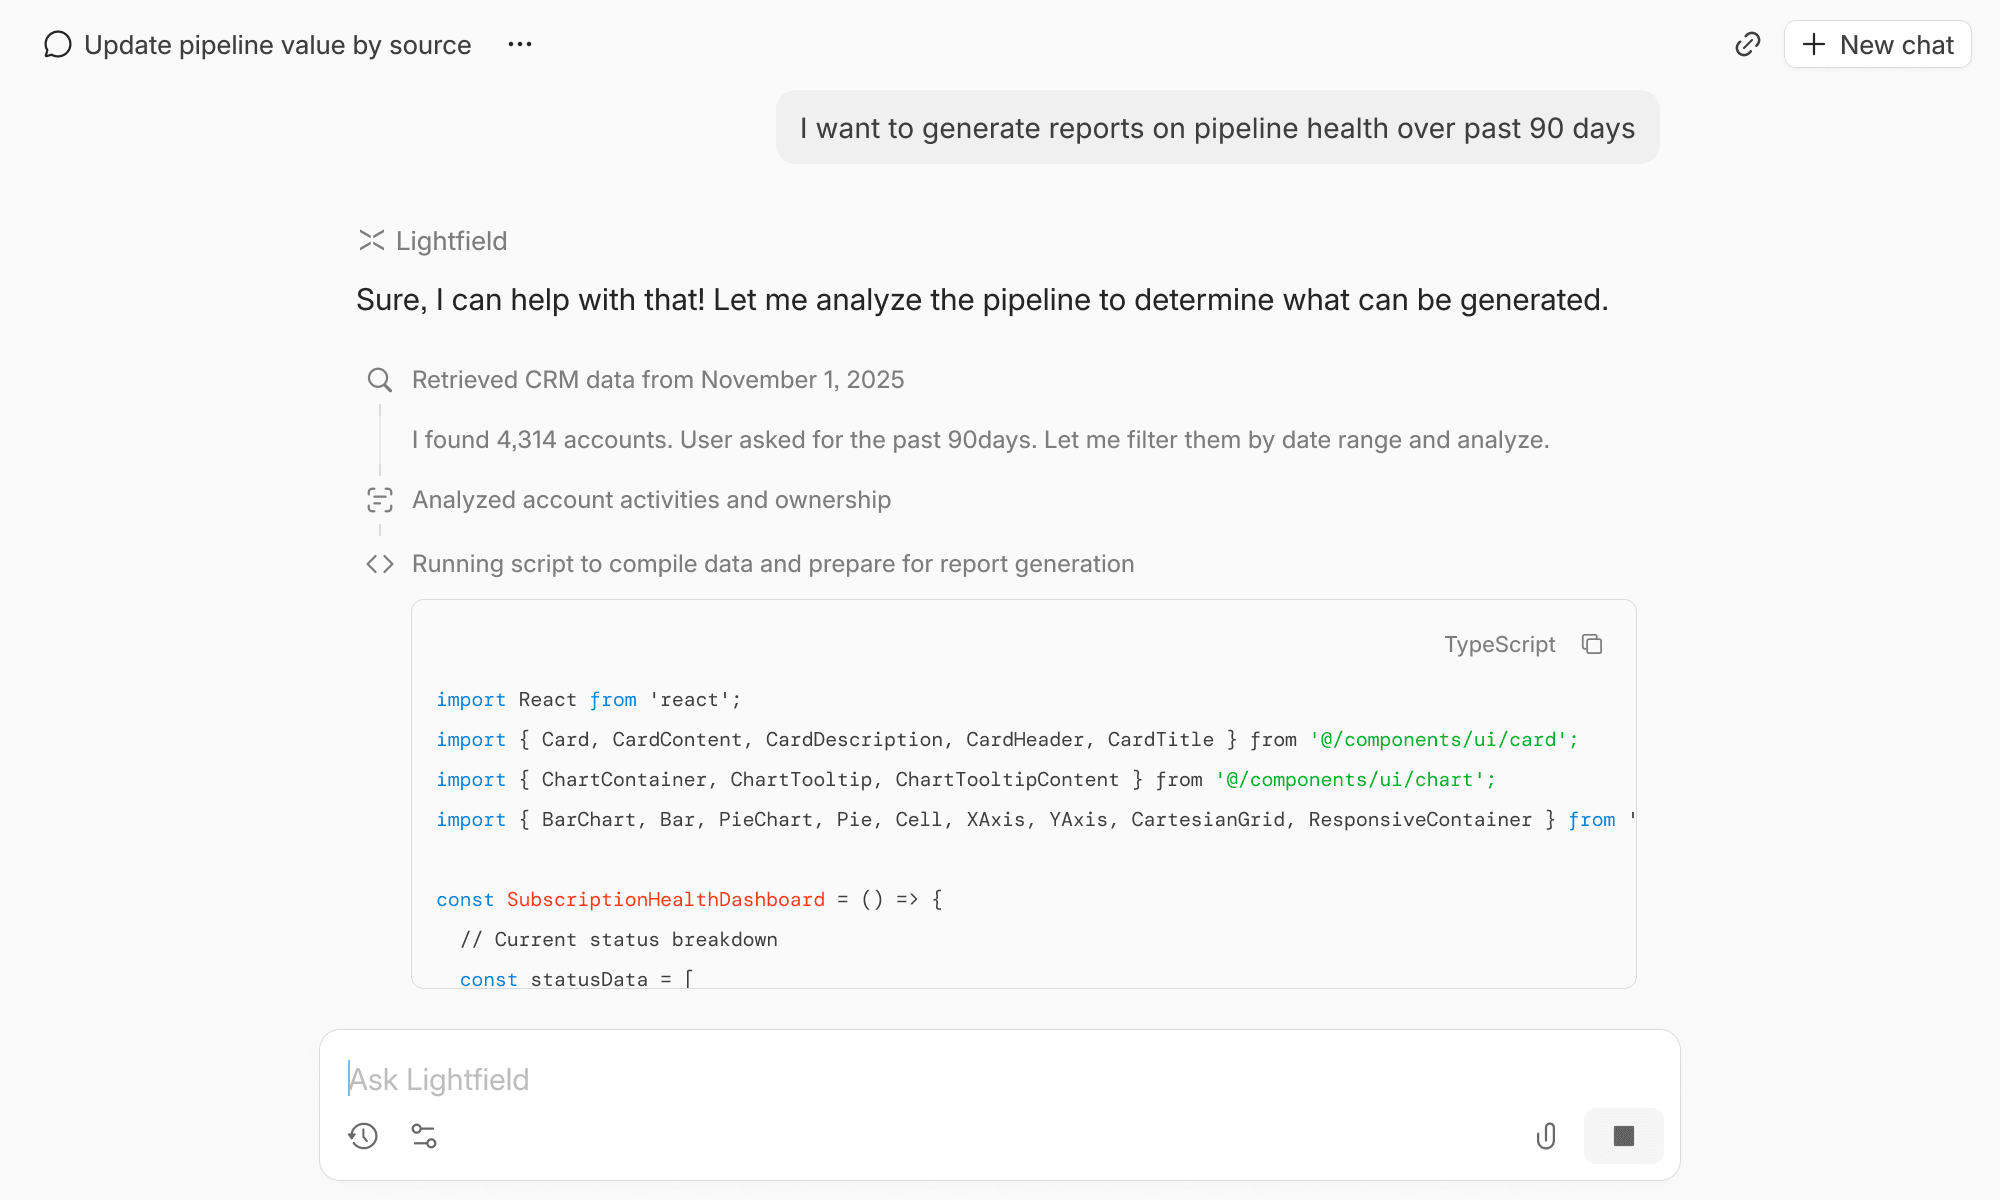Stop the response generation
The image size is (2000, 1200).
(x=1623, y=1136)
